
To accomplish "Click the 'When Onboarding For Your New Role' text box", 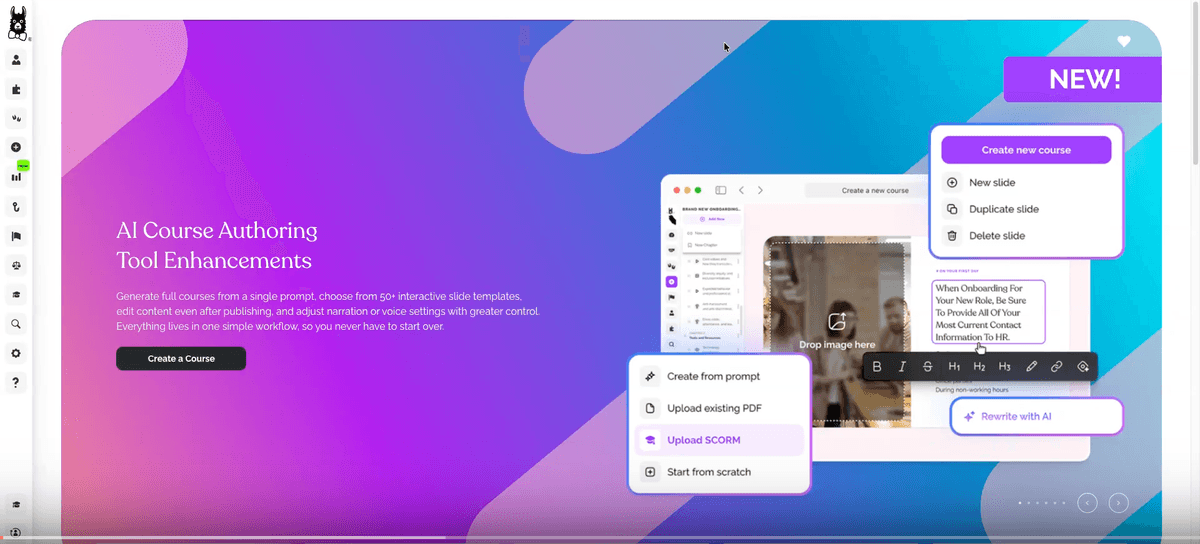I will coord(988,312).
